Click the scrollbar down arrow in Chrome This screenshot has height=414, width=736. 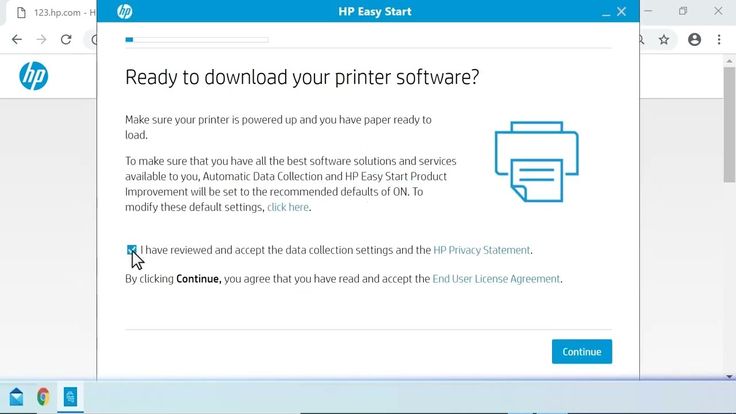coord(729,376)
